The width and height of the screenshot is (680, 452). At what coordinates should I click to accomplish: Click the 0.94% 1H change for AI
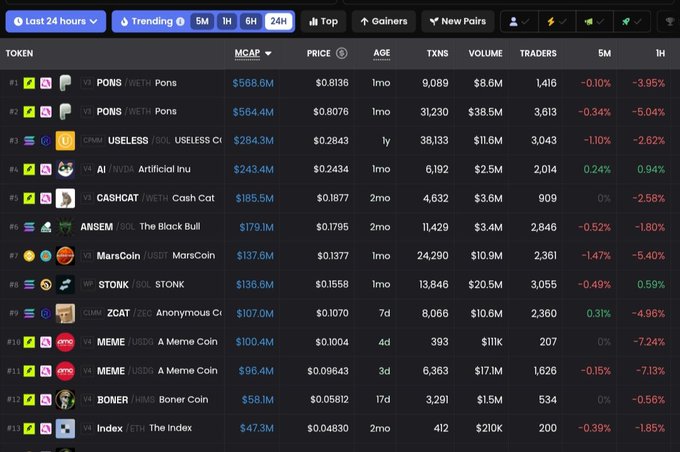[651, 169]
